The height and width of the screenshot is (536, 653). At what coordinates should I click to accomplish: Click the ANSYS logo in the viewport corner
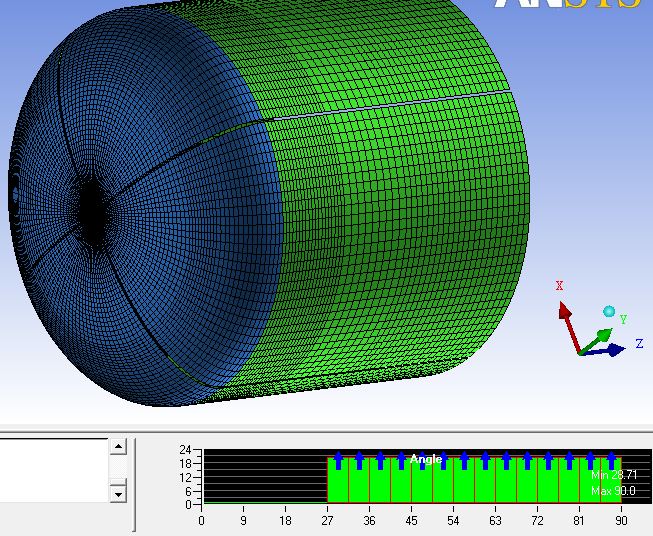tap(567, 5)
